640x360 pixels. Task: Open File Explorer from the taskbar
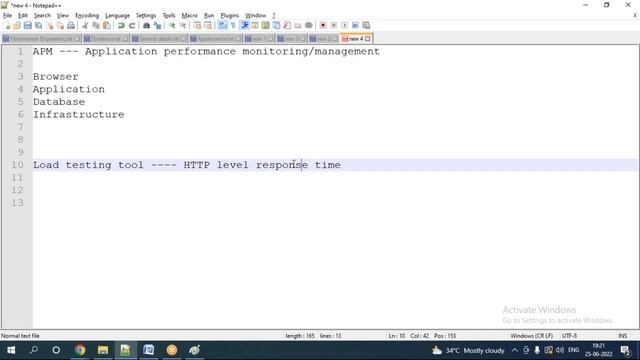103,350
